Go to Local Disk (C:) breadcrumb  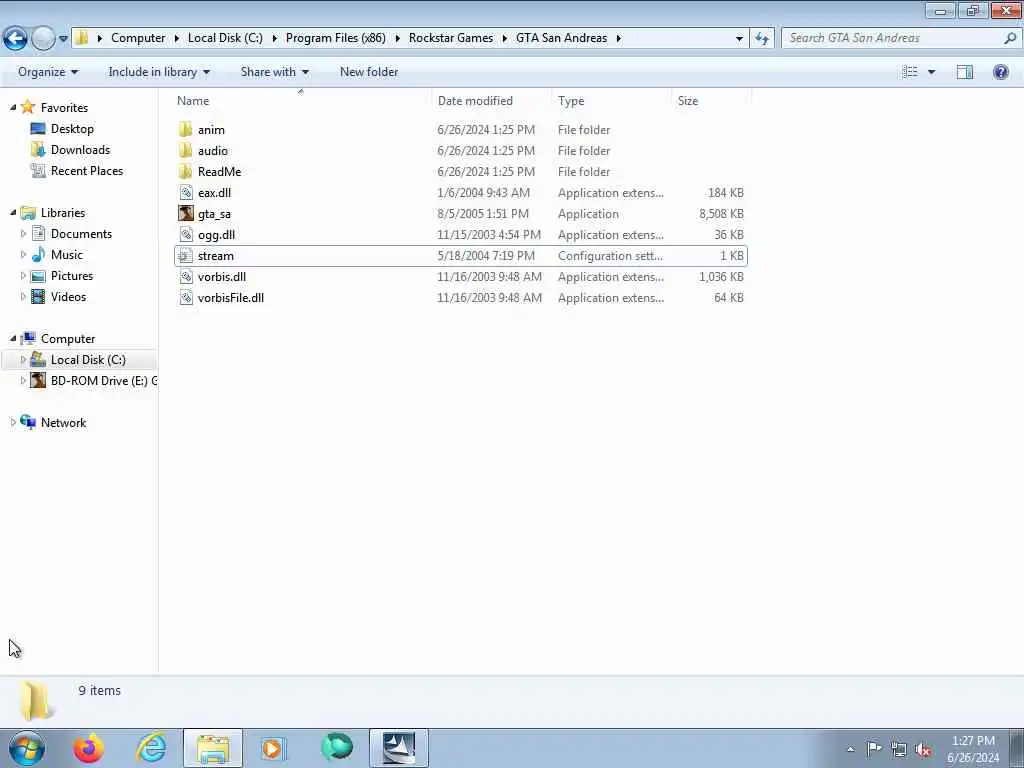(x=225, y=38)
